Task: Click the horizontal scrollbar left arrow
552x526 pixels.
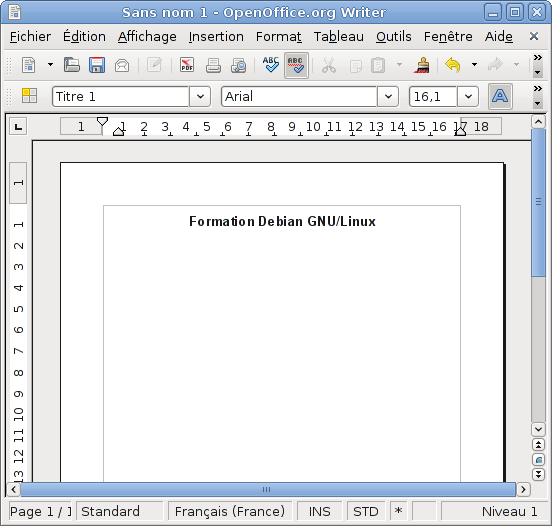Action: (x=13, y=489)
